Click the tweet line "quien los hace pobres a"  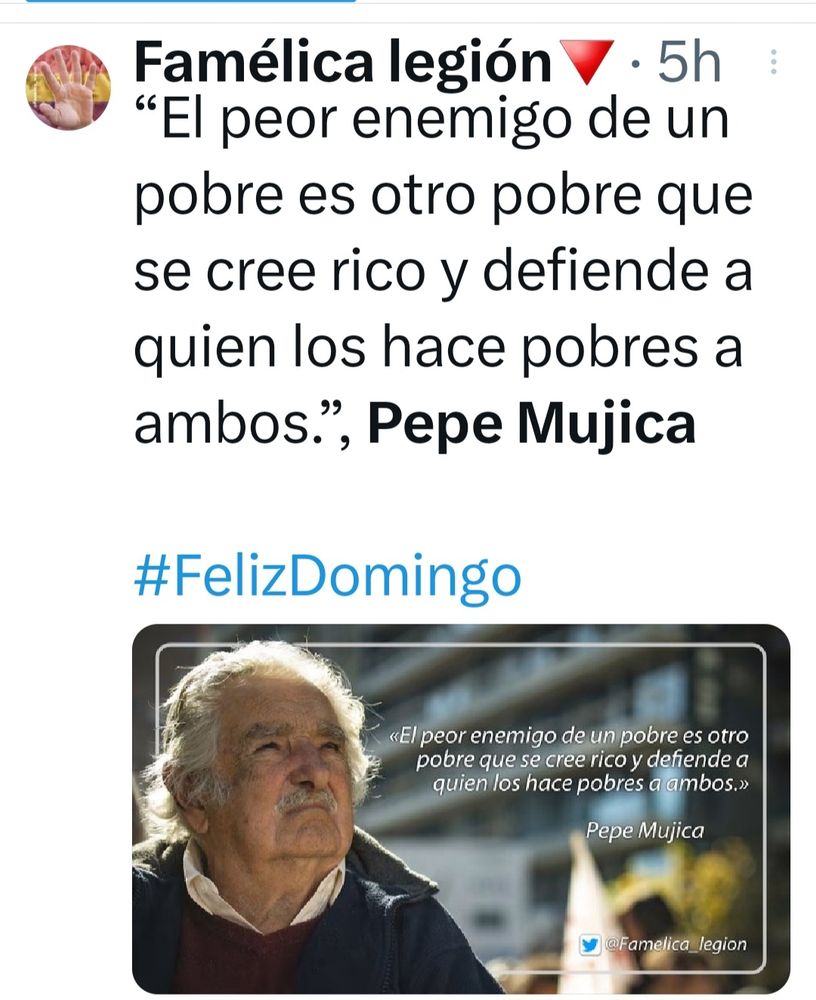pos(439,349)
